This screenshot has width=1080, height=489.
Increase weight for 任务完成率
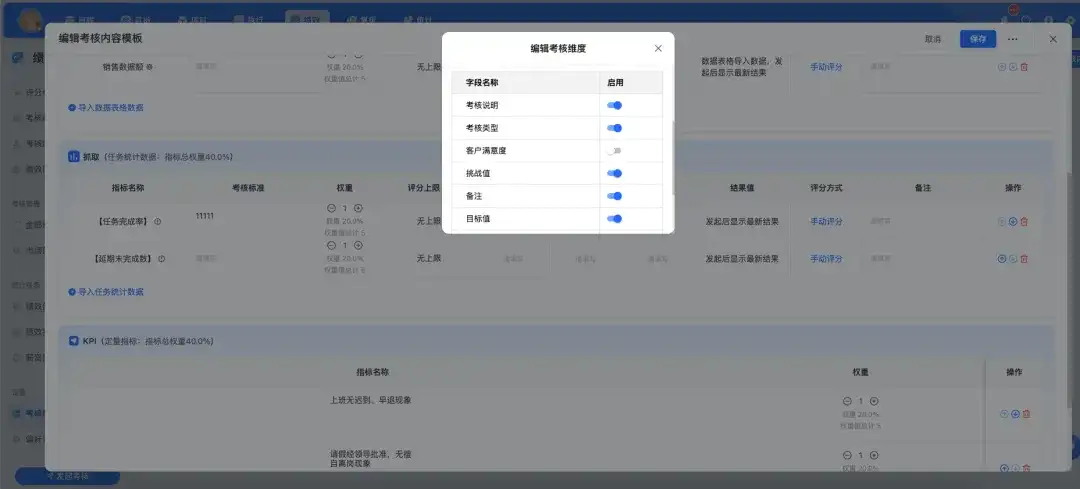coord(358,208)
